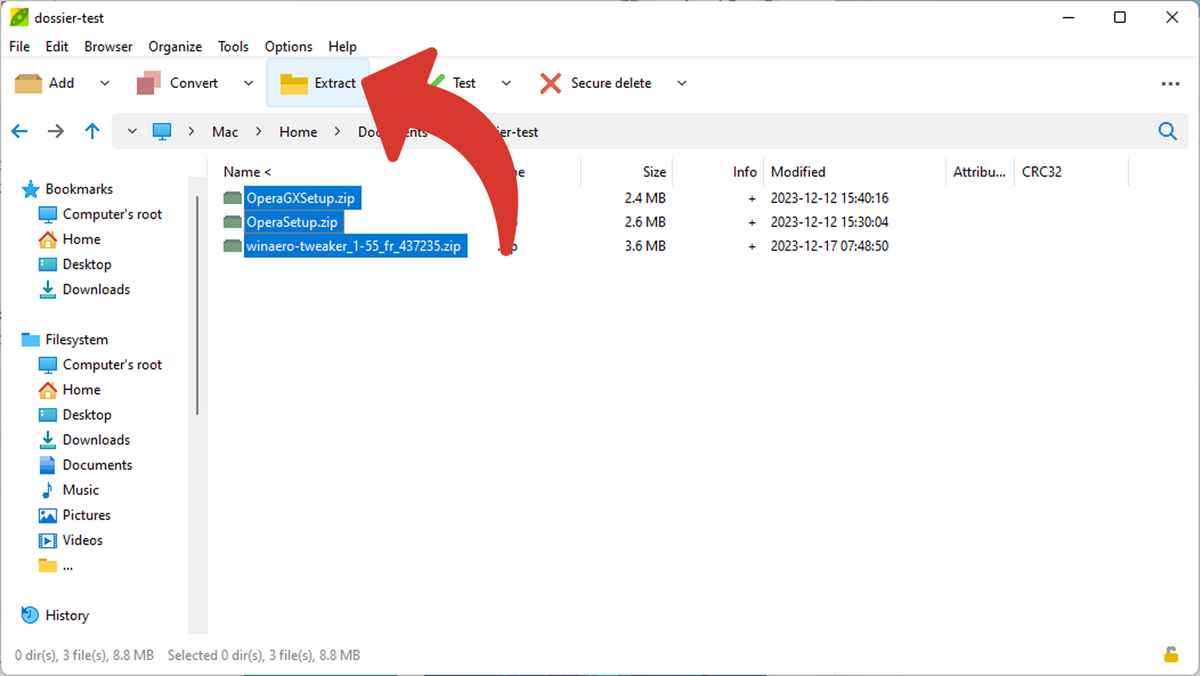Click the Test toolbar button
The height and width of the screenshot is (676, 1200).
(x=463, y=83)
